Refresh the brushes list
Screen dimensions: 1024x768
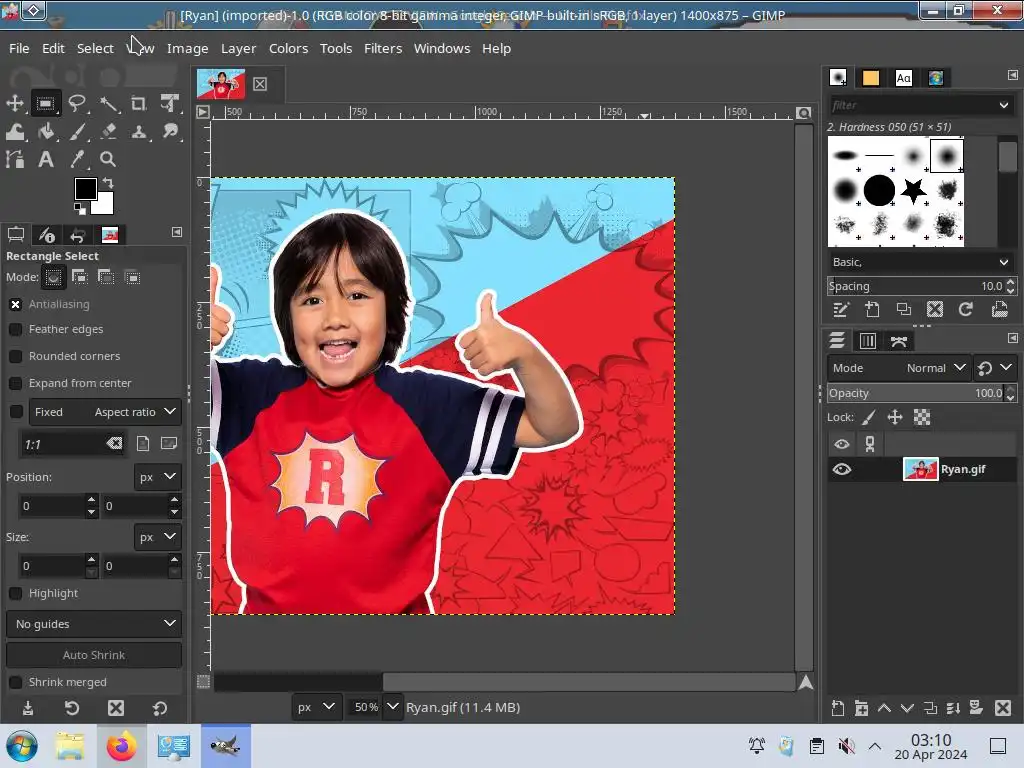click(966, 310)
